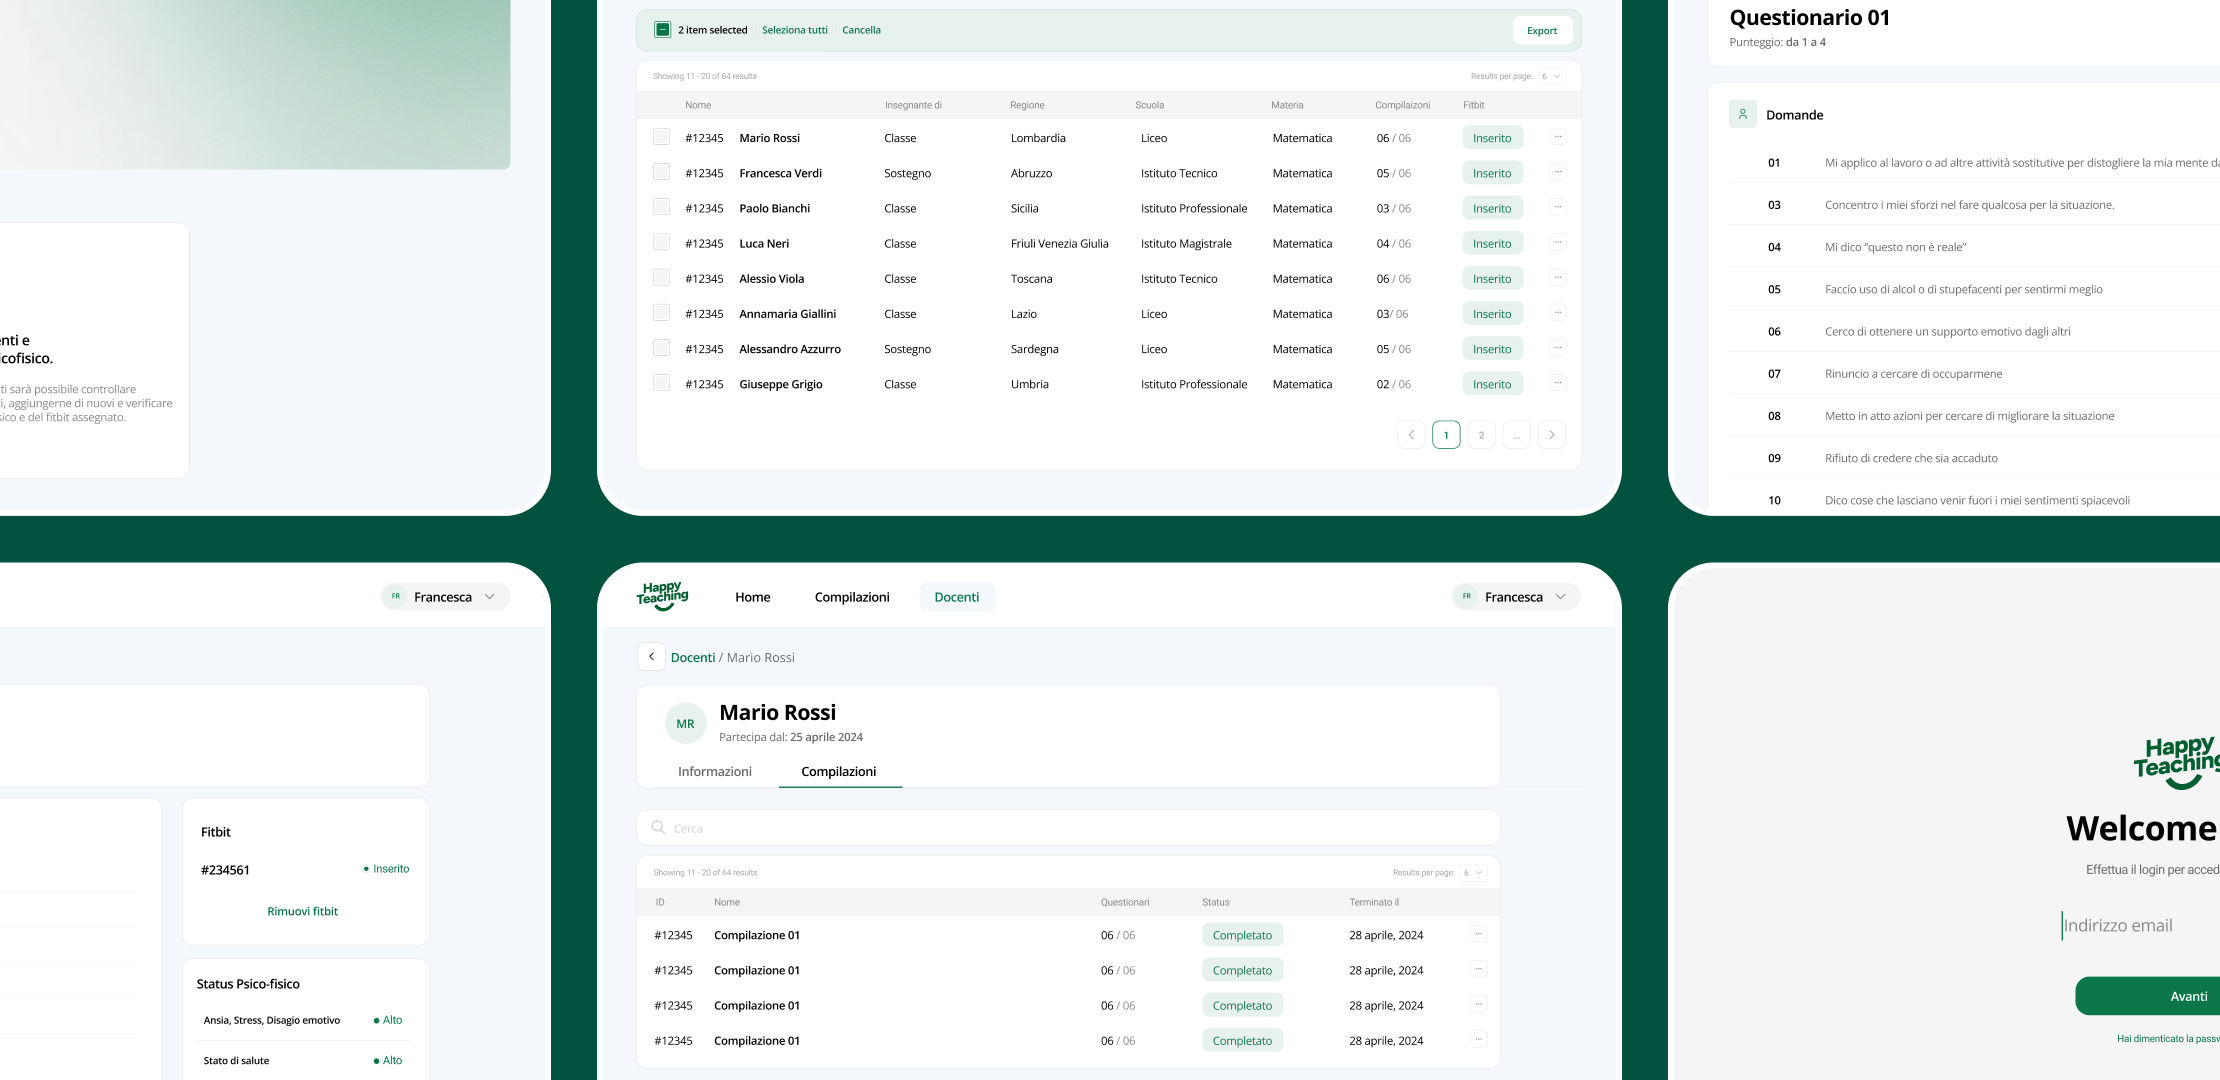The height and width of the screenshot is (1080, 2220).
Task: Click the person icon next to Domande
Action: pyautogui.click(x=1742, y=114)
